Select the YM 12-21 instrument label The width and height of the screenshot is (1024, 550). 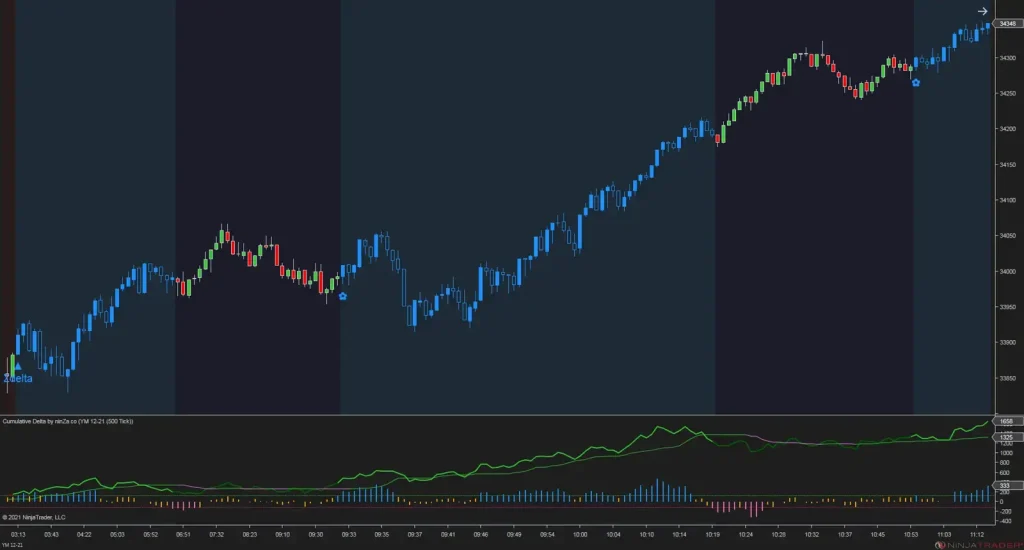click(x=12, y=545)
